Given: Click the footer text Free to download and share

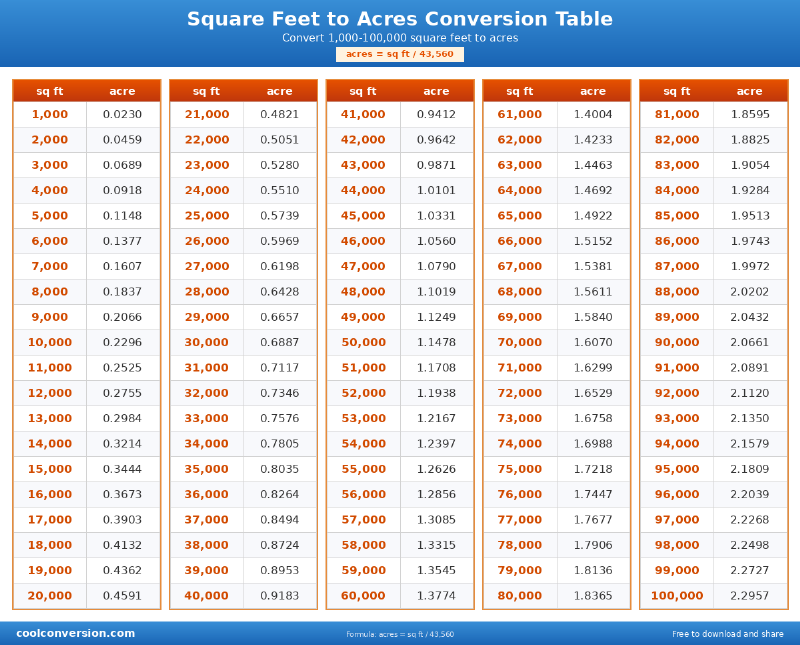Looking at the screenshot, I should 728,634.
